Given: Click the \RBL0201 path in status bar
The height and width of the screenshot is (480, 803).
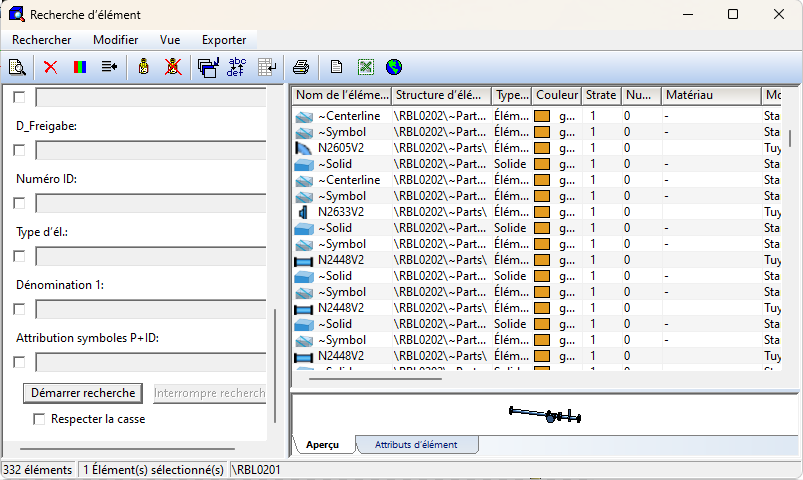Looking at the screenshot, I should 257,470.
